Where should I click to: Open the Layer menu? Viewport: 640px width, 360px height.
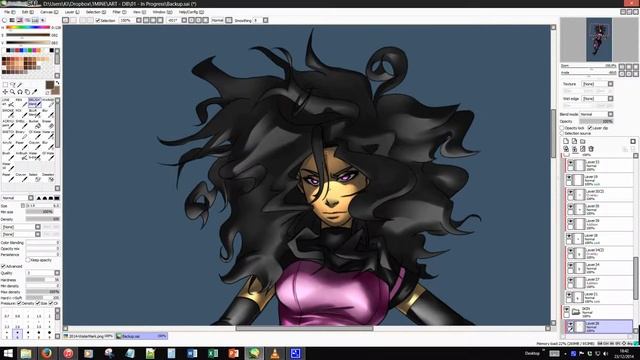click(x=72, y=12)
